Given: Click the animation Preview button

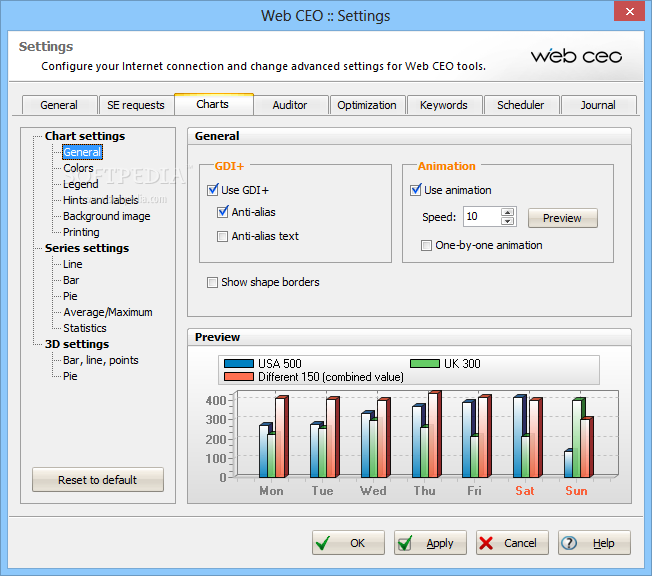Looking at the screenshot, I should pos(563,218).
